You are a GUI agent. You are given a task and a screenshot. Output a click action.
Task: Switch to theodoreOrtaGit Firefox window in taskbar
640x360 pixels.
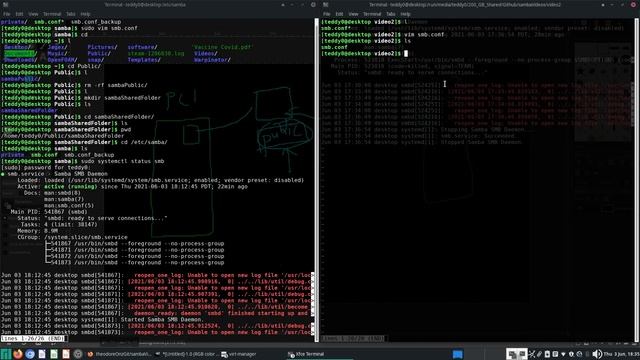coord(120,354)
